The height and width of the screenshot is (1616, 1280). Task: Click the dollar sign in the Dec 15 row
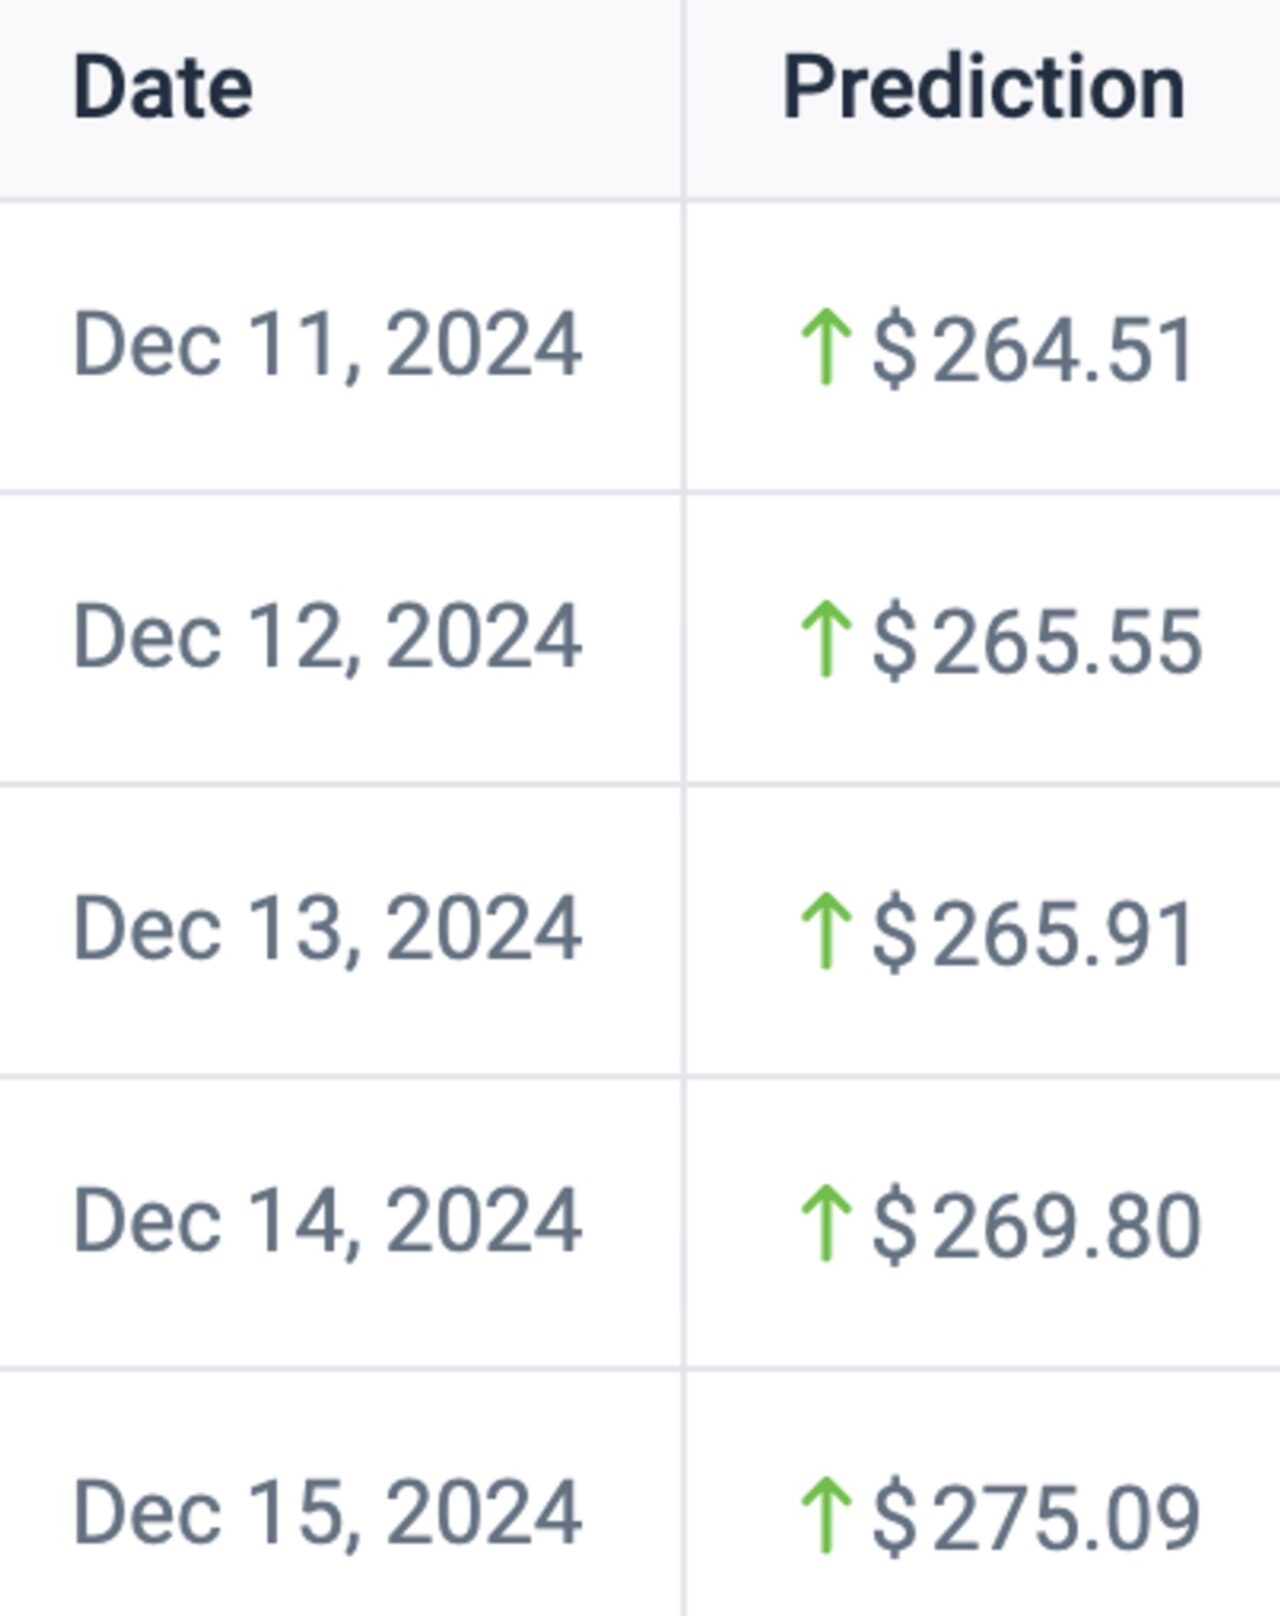[894, 1517]
